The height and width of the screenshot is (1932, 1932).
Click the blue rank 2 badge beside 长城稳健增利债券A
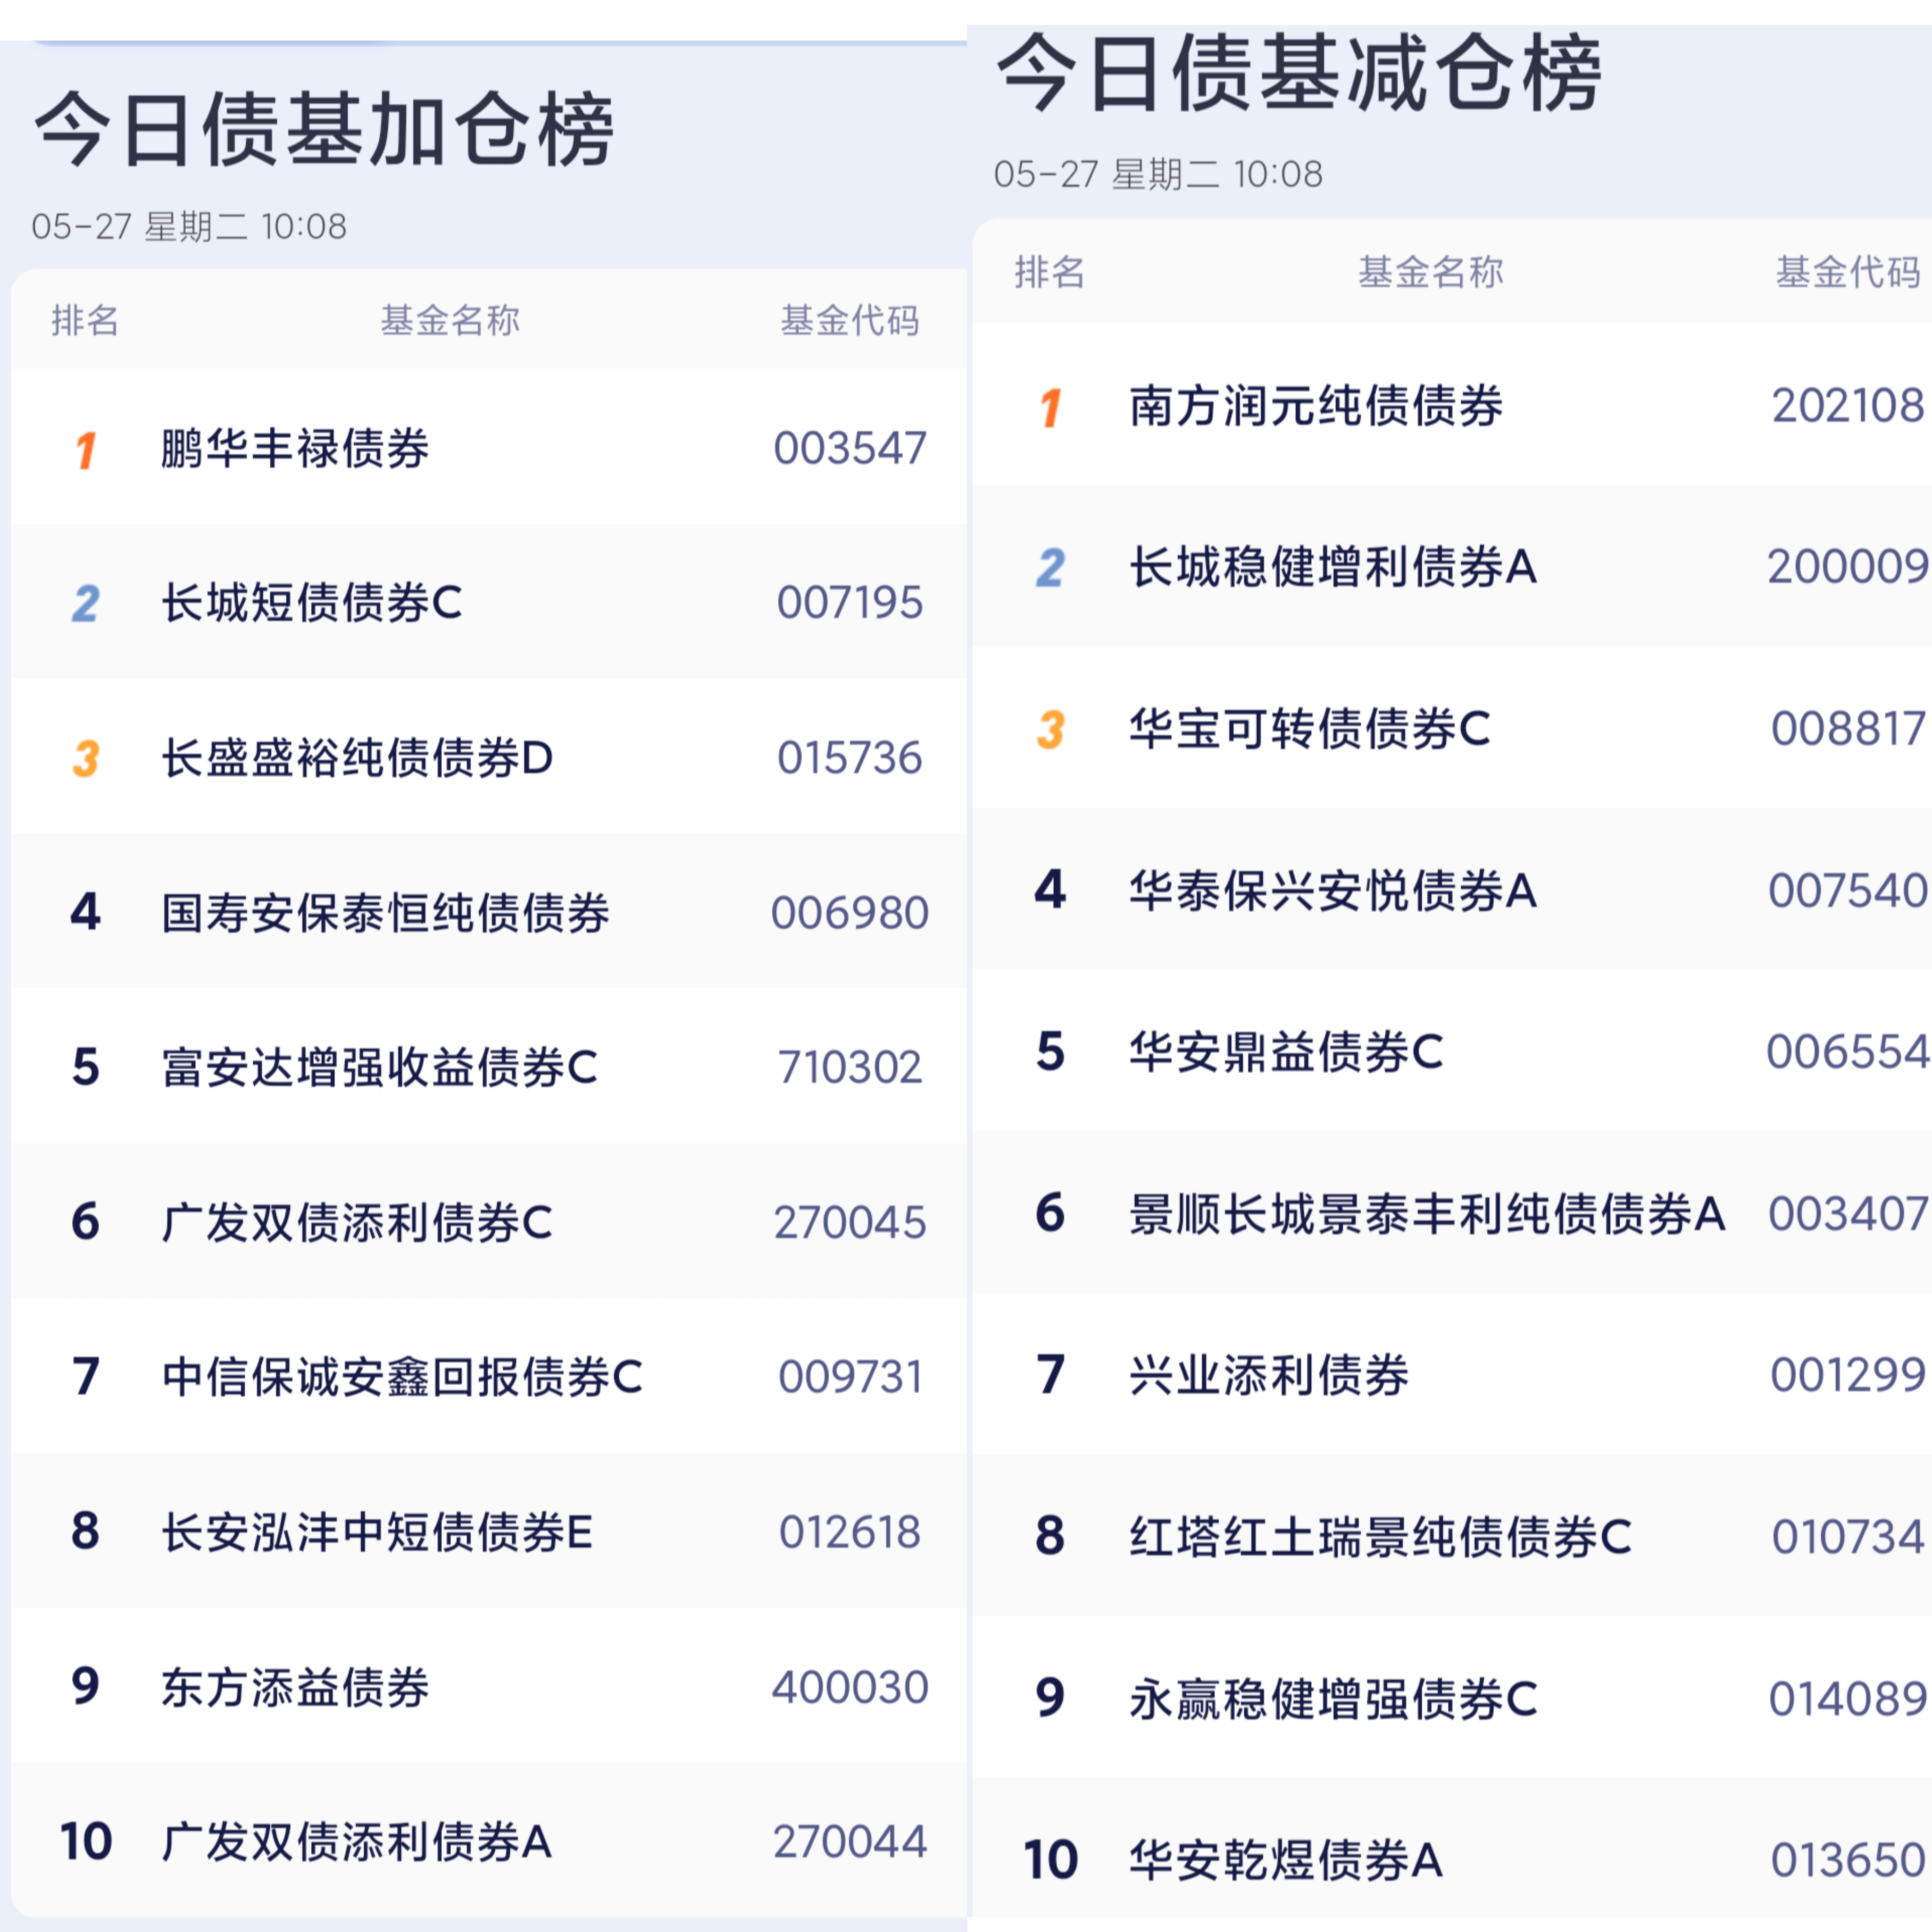[x=1050, y=567]
